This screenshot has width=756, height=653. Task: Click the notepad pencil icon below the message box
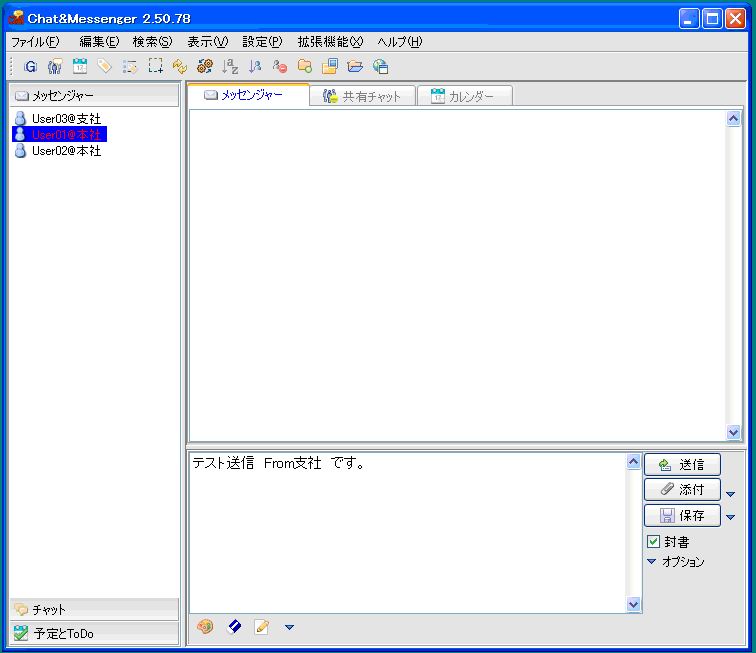coord(262,627)
